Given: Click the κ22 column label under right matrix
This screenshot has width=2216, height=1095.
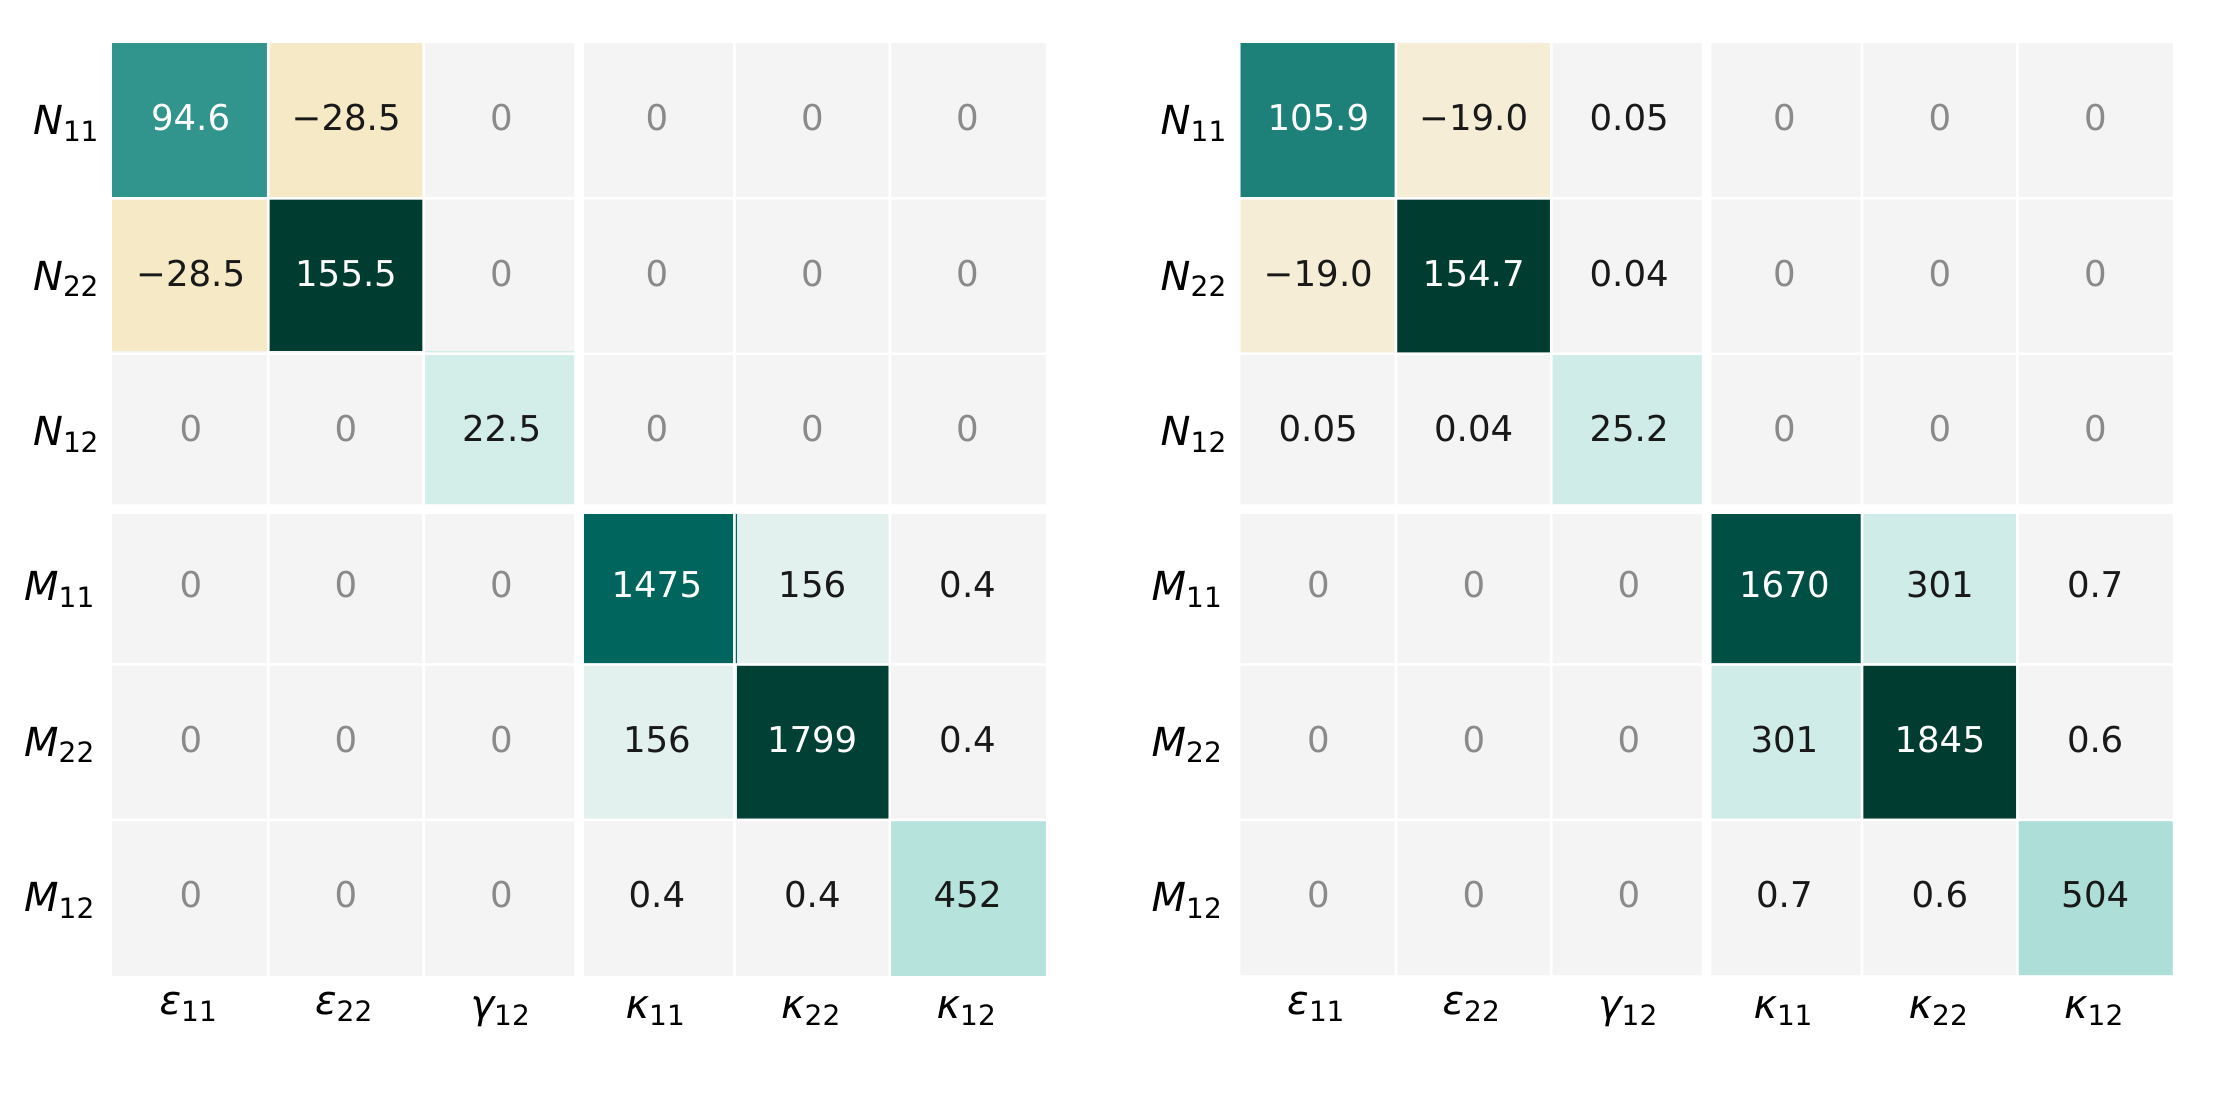Looking at the screenshot, I should 1938,1008.
